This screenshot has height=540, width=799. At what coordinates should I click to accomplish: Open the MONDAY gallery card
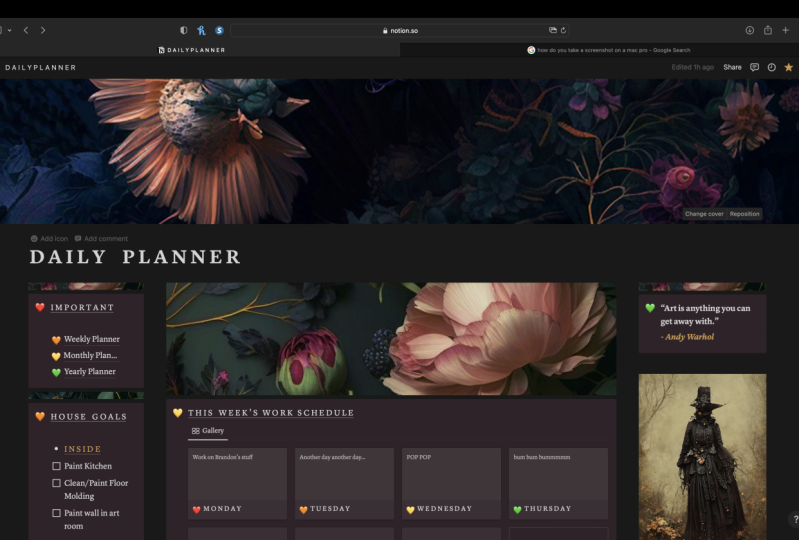tap(237, 483)
